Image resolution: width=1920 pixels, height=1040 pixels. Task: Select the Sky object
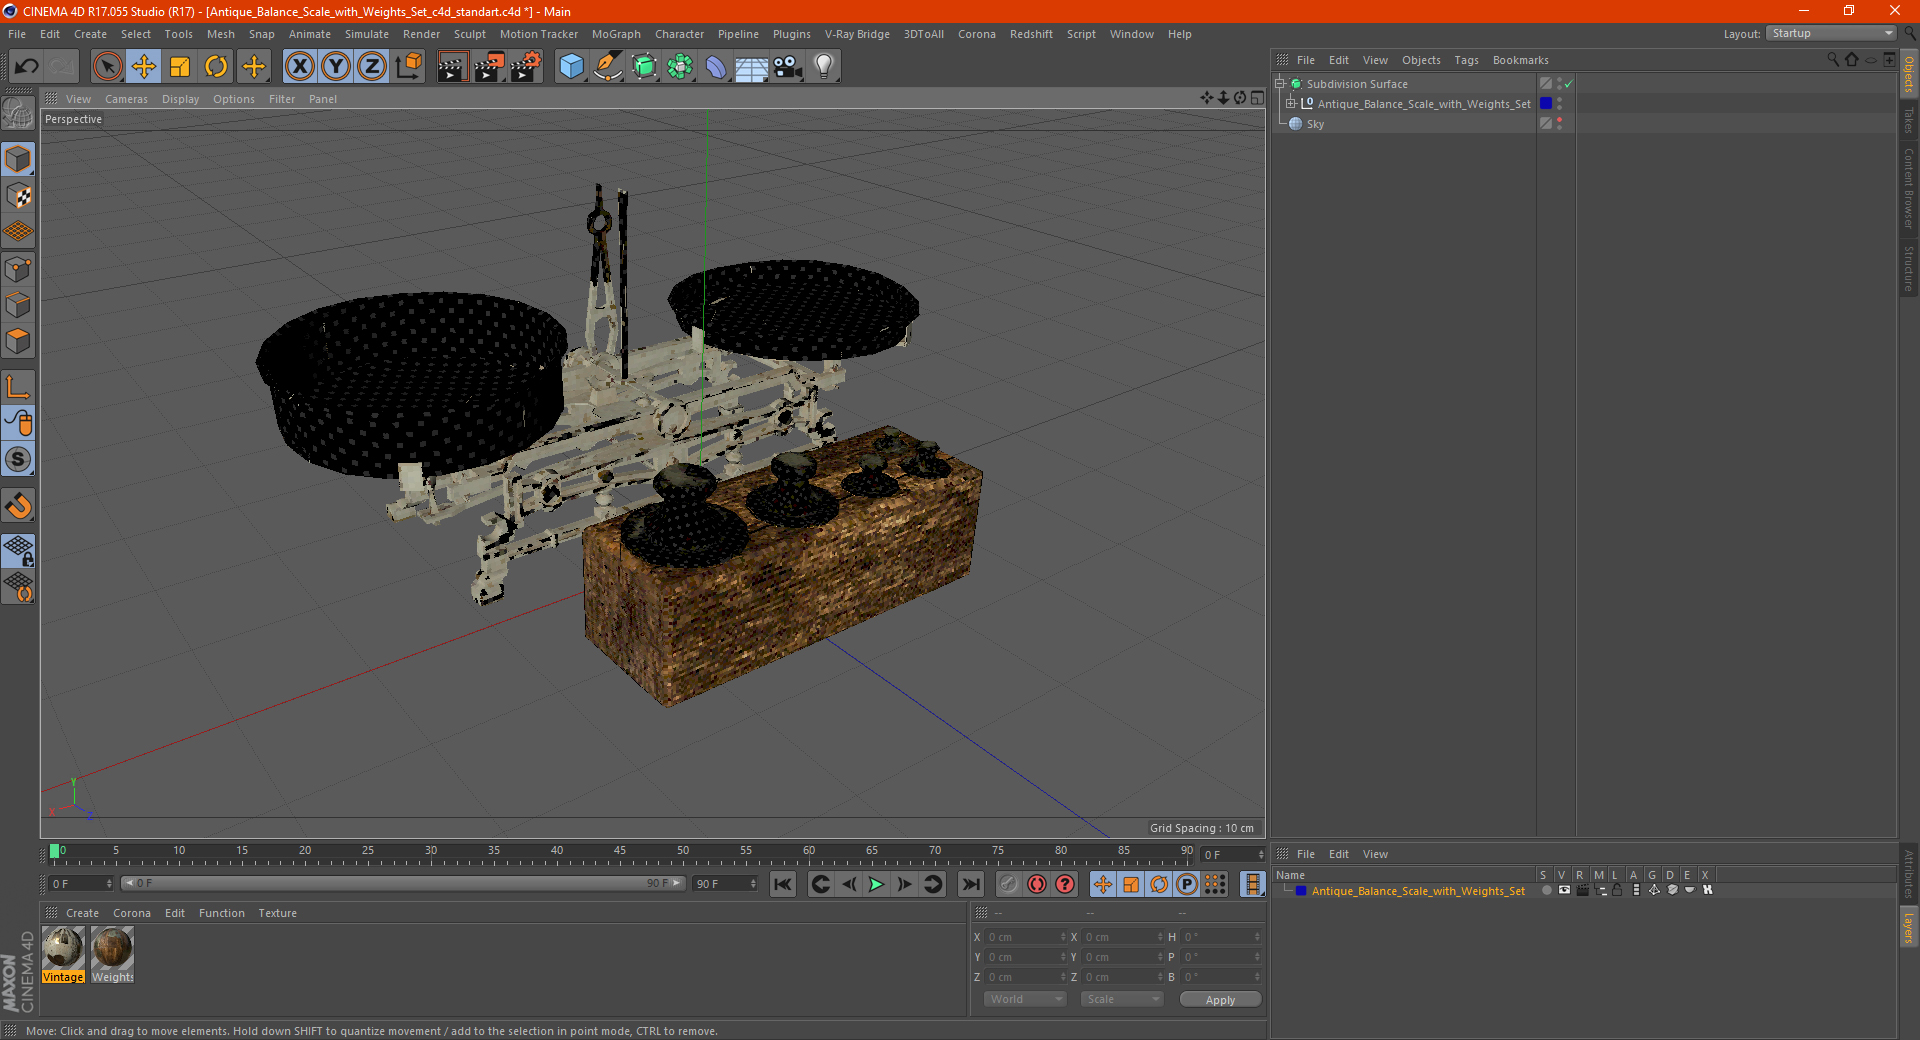click(1315, 124)
